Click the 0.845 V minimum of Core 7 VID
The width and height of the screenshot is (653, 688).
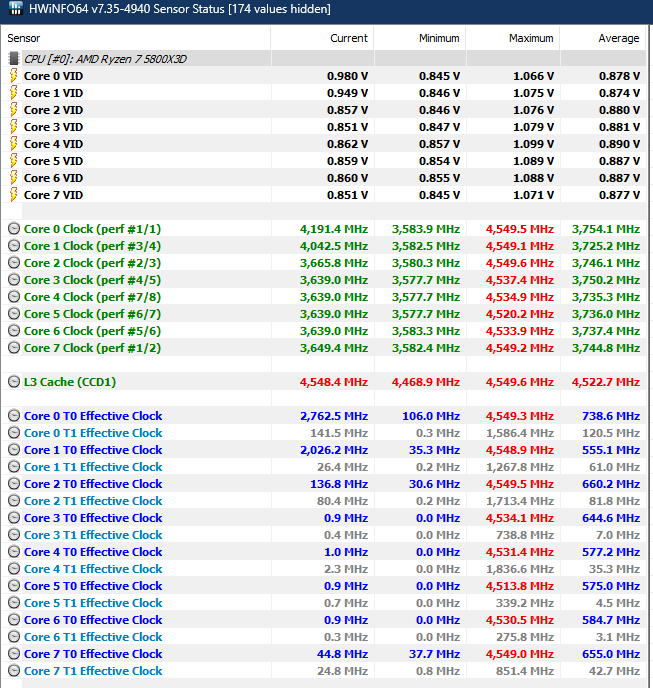[x=439, y=195]
